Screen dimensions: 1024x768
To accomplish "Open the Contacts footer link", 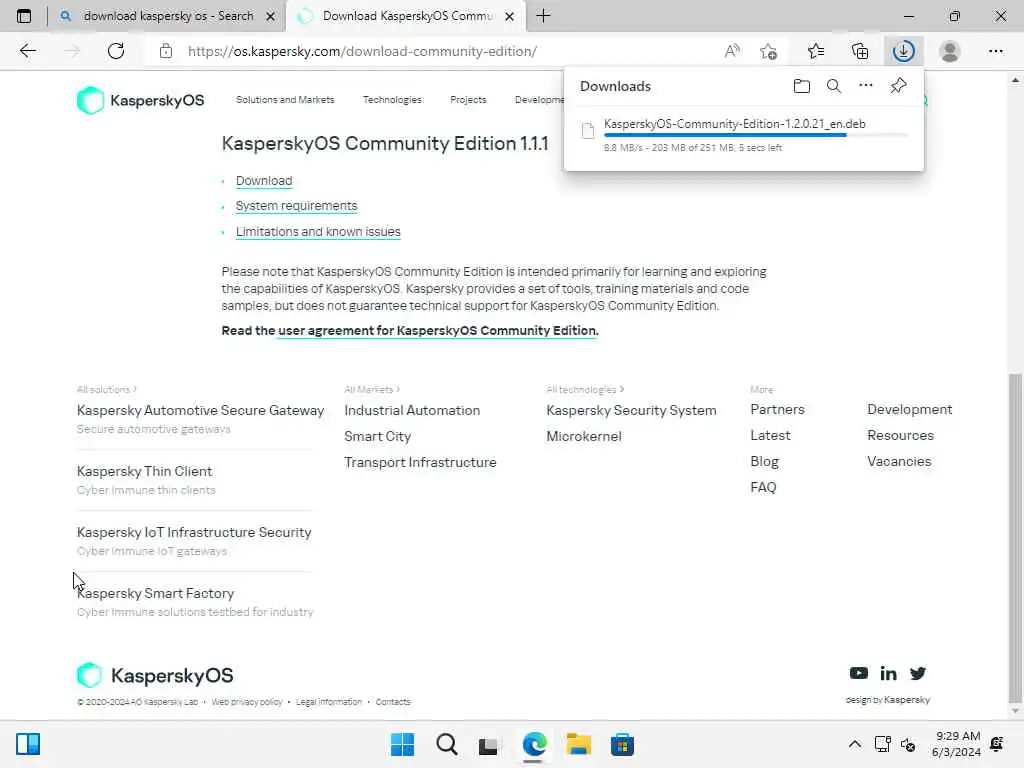I will click(392, 702).
